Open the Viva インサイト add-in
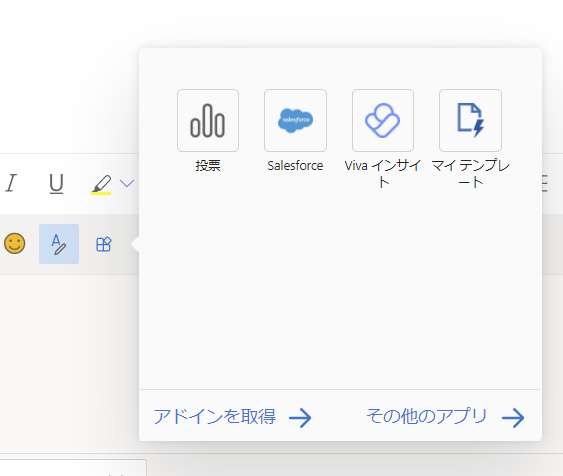This screenshot has height=476, width=563. (x=383, y=121)
